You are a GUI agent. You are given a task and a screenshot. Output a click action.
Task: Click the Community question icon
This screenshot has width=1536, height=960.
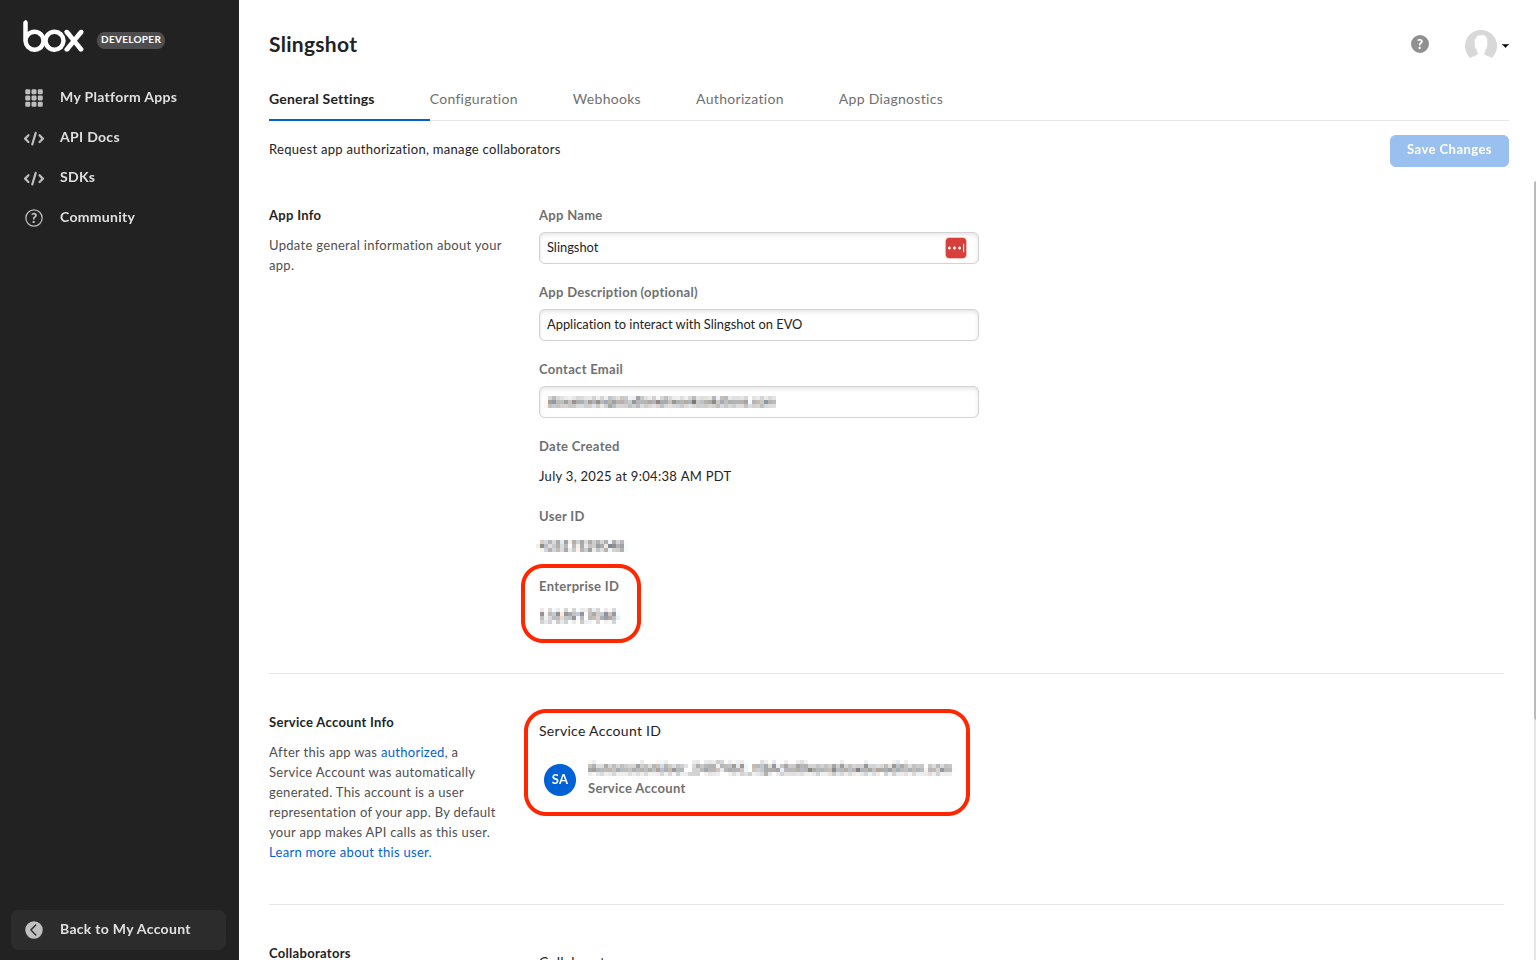click(x=34, y=218)
